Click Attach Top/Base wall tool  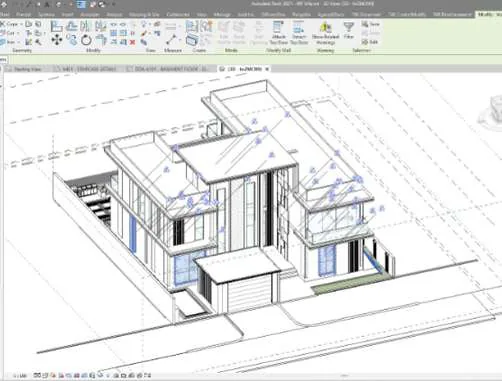point(278,33)
